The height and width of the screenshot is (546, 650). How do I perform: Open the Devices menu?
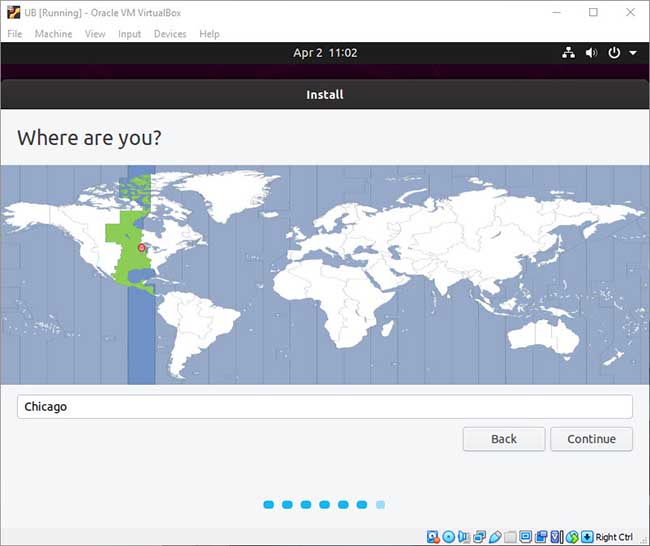(170, 34)
